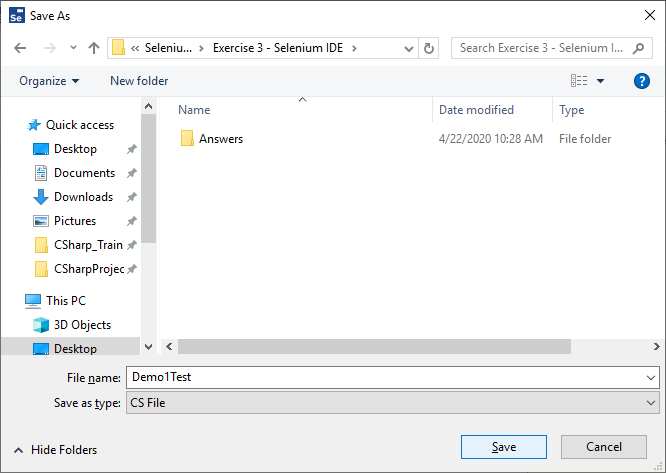Click the Pictures image icon
The width and height of the screenshot is (666, 473).
(x=41, y=221)
